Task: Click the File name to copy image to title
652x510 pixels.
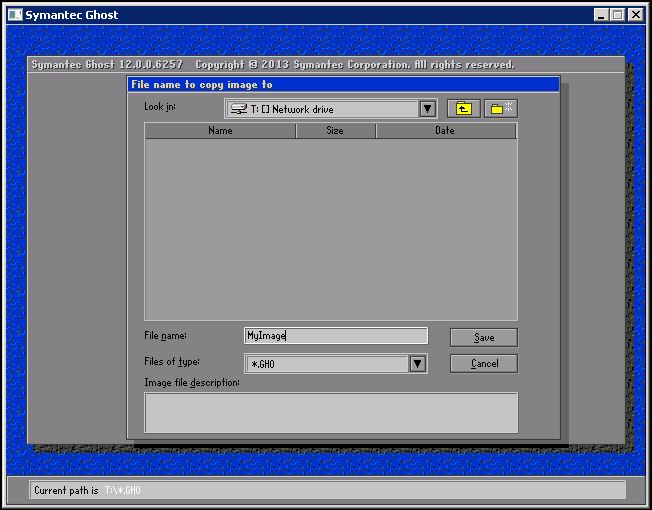Action: [202, 85]
